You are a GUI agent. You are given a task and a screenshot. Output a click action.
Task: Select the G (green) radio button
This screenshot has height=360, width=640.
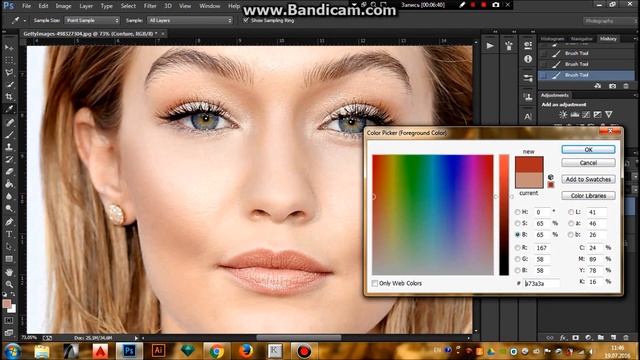point(518,259)
